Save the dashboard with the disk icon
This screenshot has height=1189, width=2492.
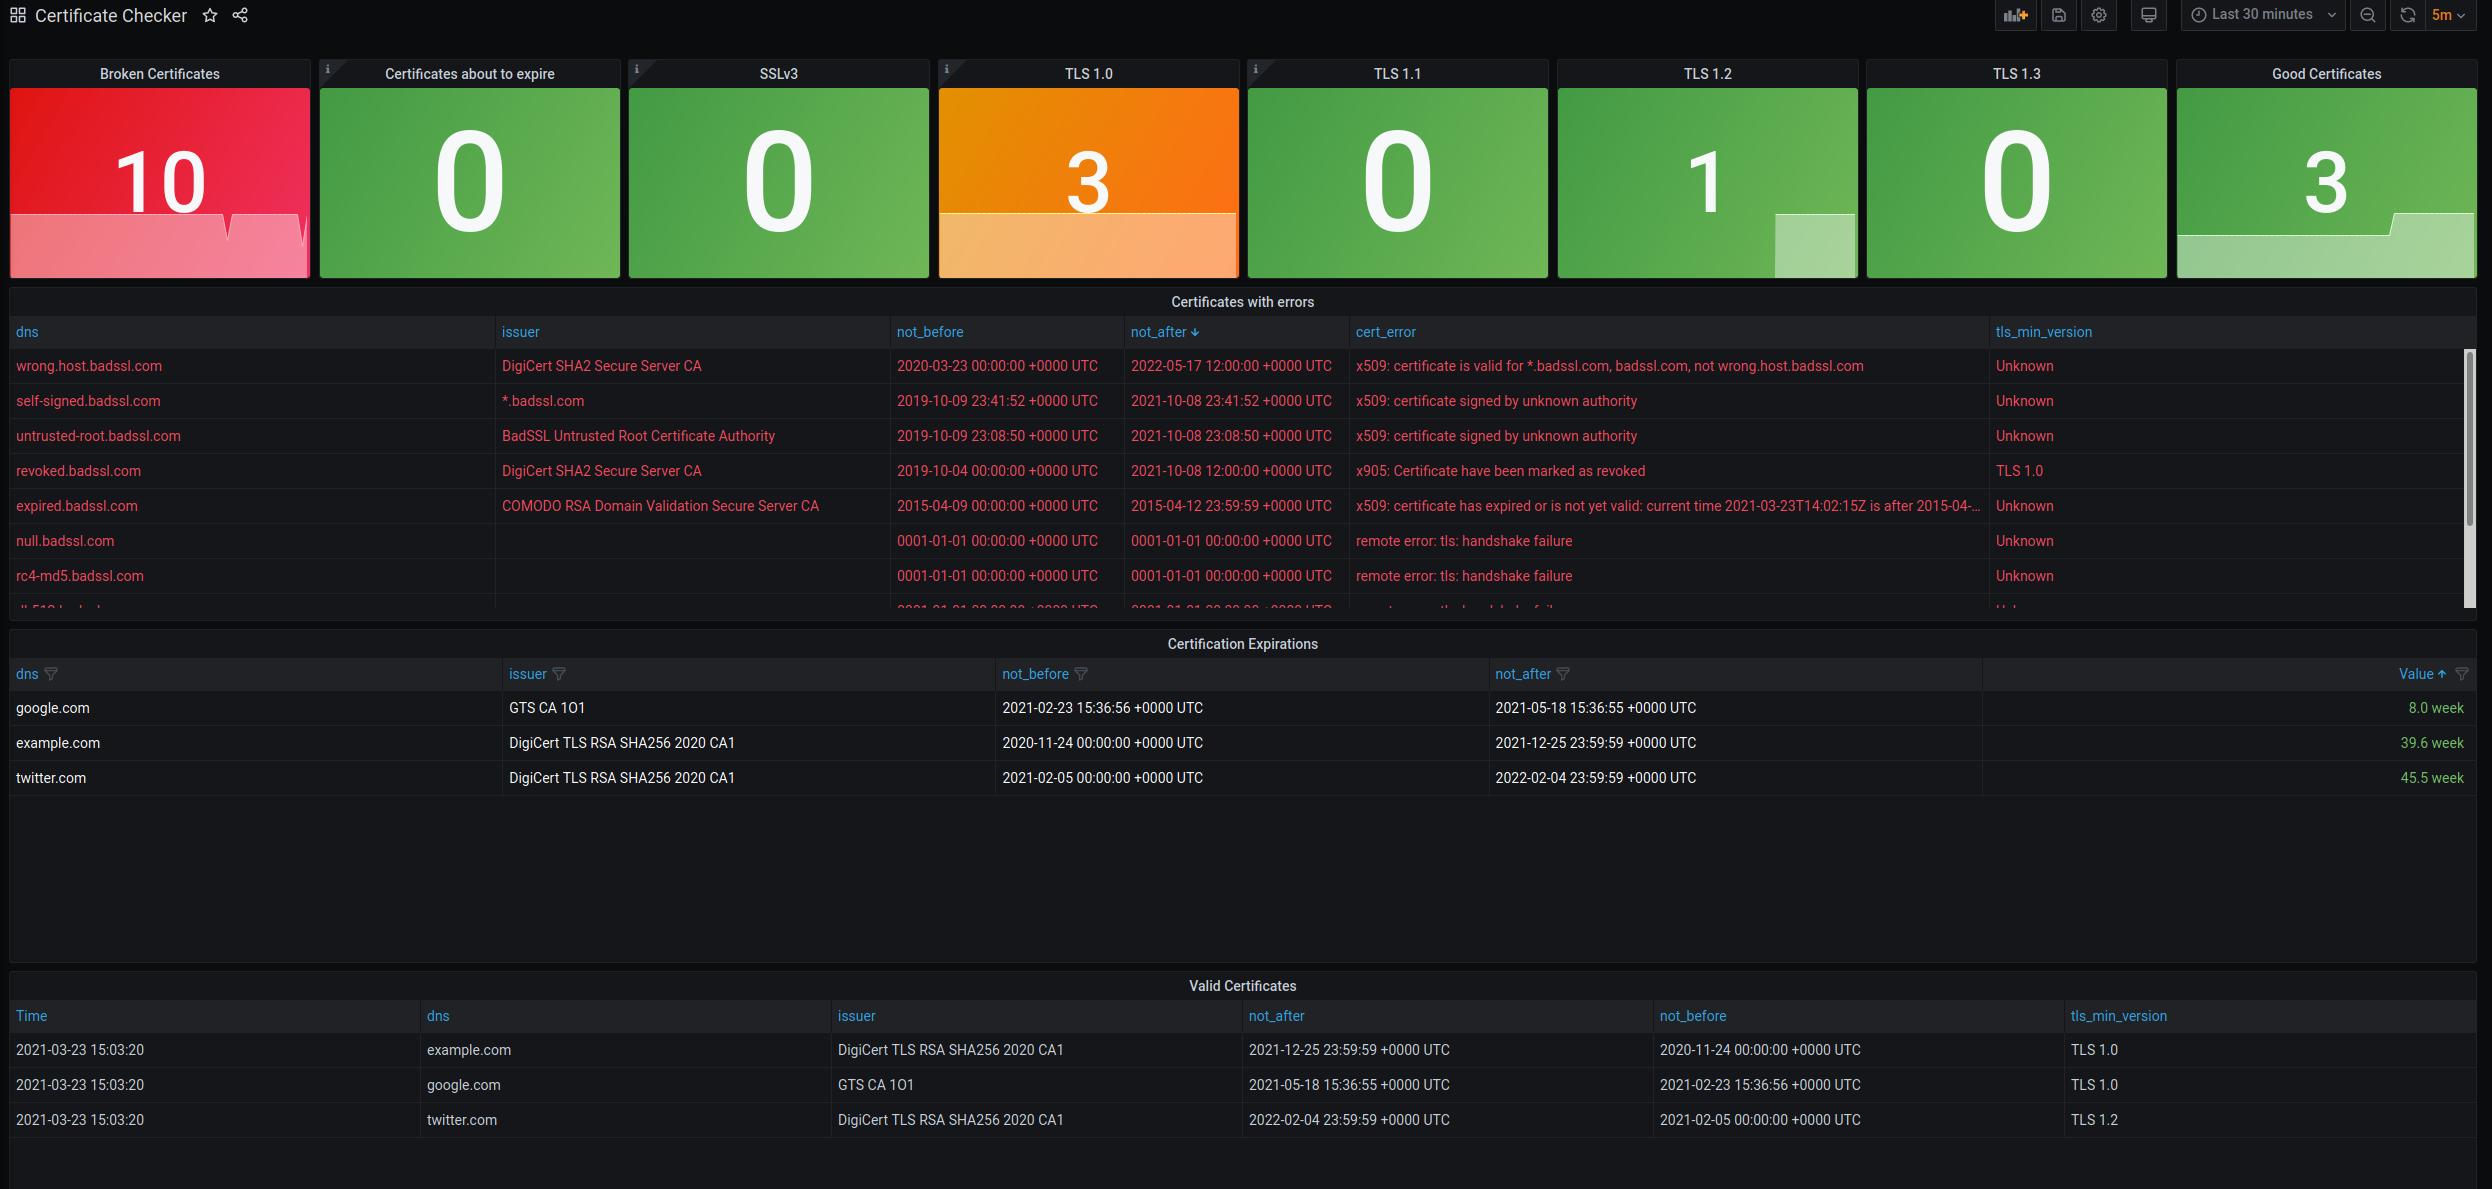2058,15
